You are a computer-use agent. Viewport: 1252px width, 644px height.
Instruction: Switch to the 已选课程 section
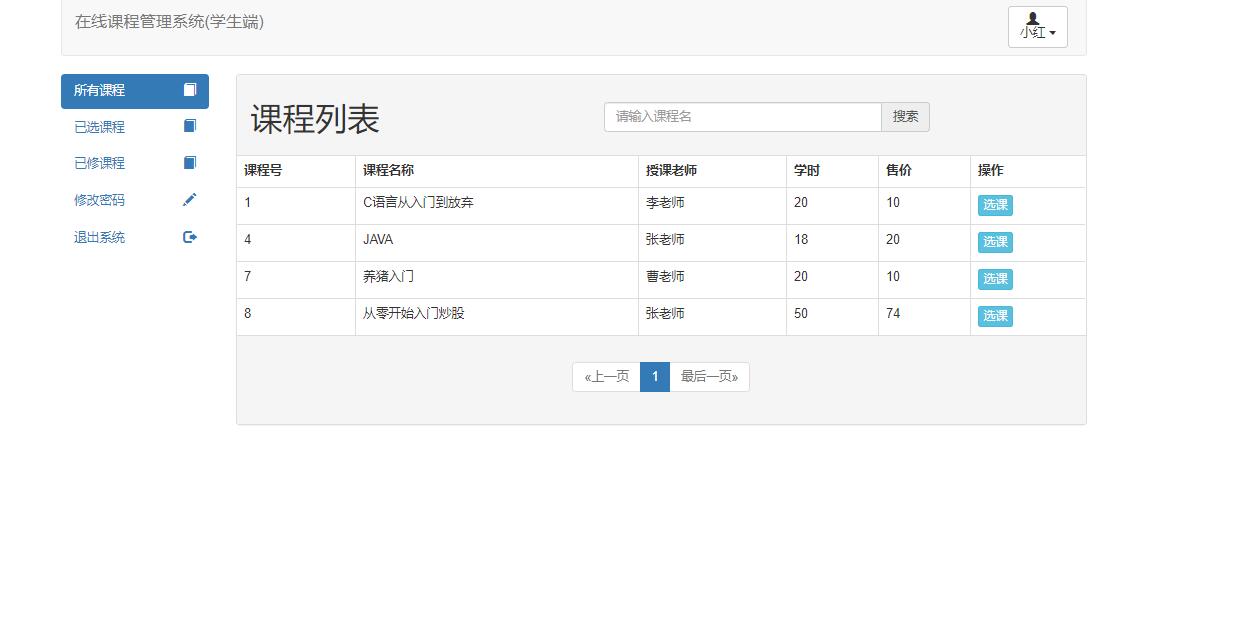coord(98,126)
